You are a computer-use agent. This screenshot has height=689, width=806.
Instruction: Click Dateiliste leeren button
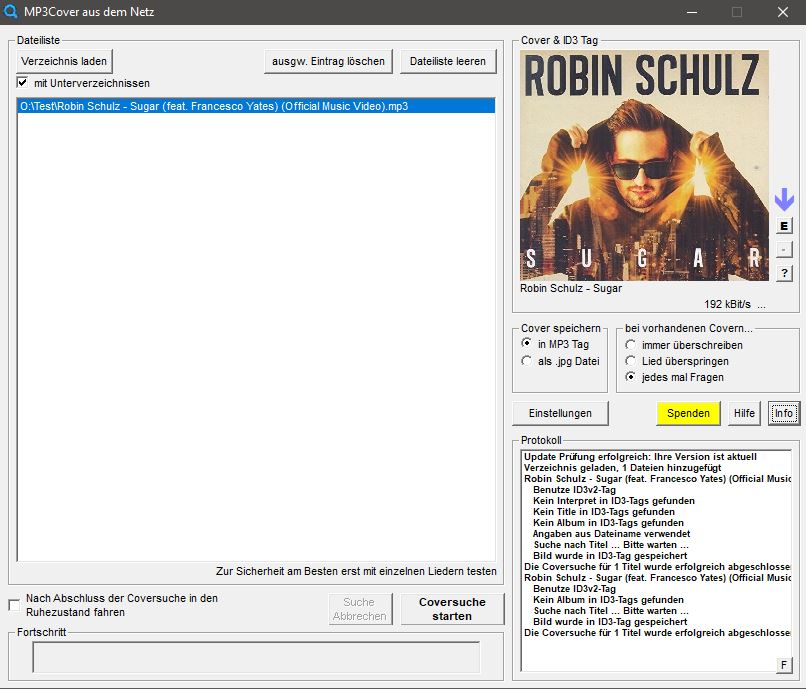point(448,61)
